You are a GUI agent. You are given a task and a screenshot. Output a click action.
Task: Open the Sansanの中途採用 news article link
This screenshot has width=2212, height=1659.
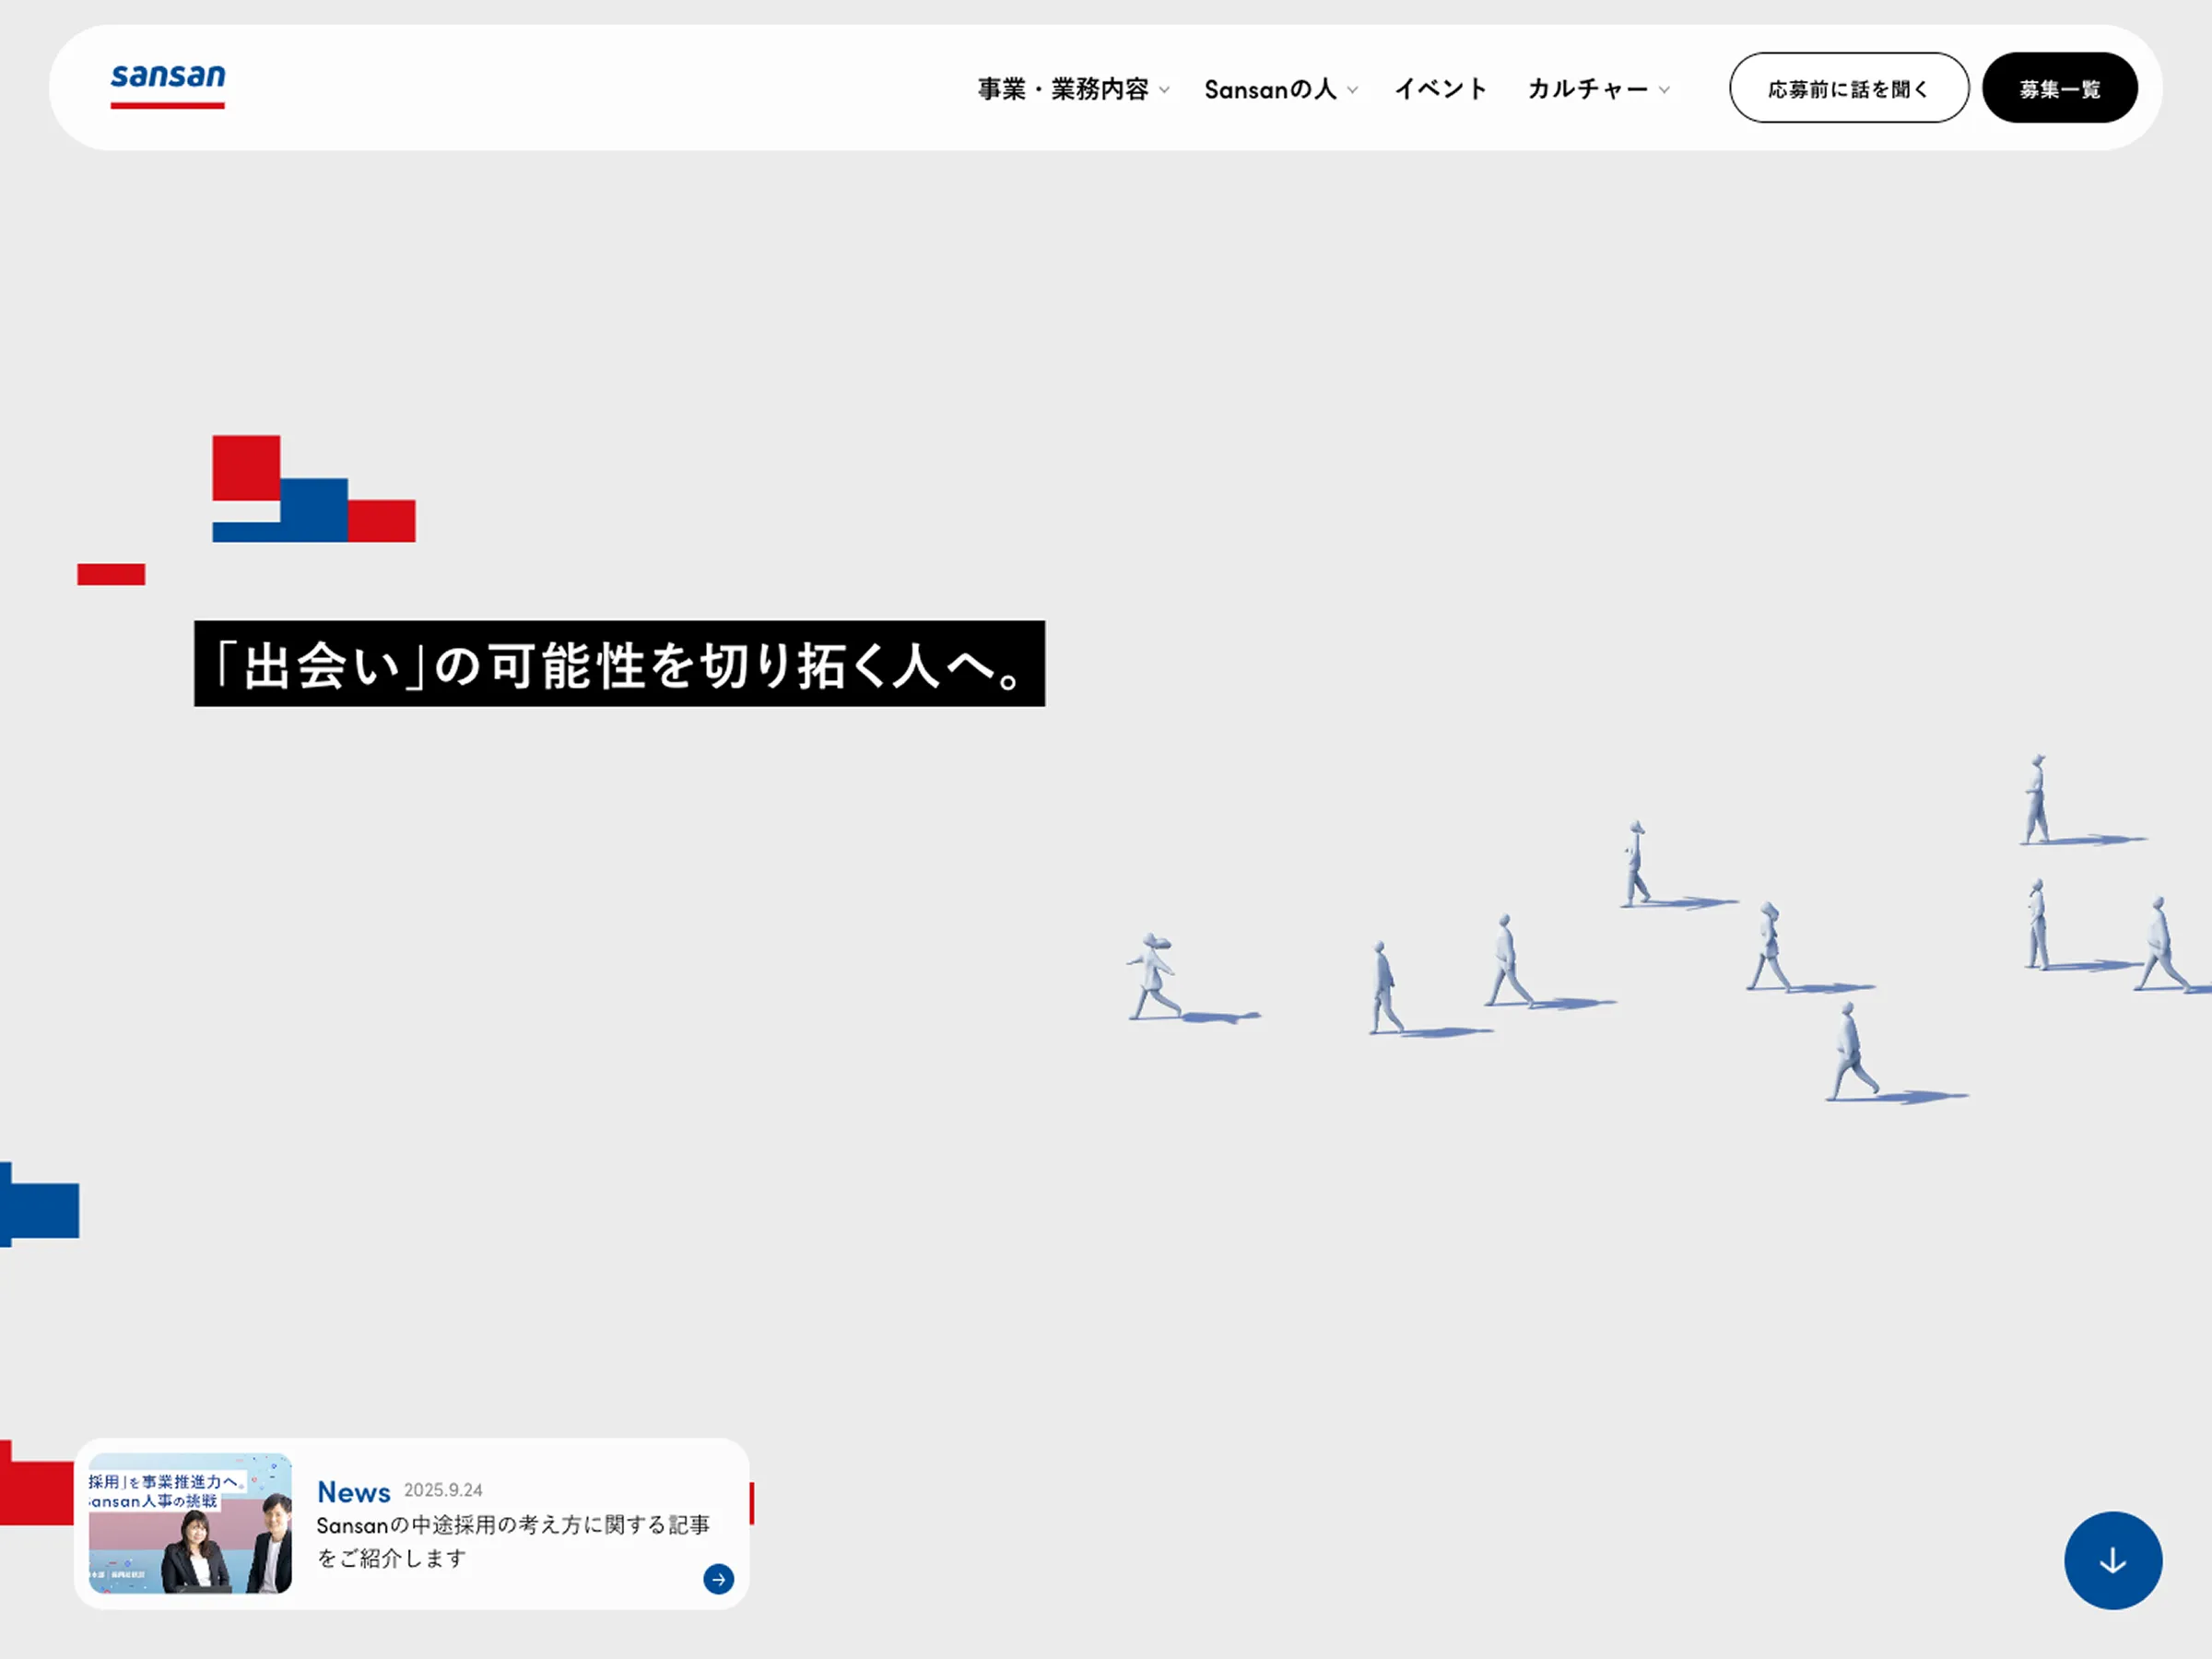point(513,1541)
